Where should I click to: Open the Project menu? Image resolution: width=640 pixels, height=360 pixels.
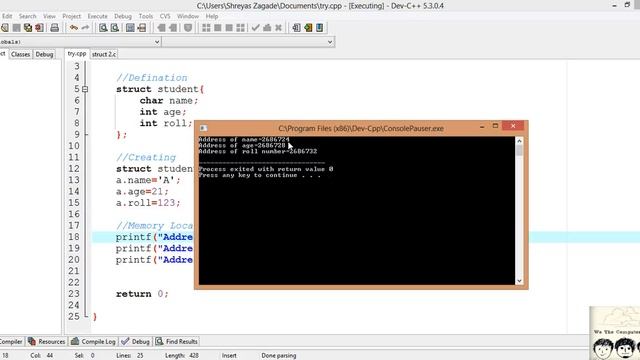(71, 16)
